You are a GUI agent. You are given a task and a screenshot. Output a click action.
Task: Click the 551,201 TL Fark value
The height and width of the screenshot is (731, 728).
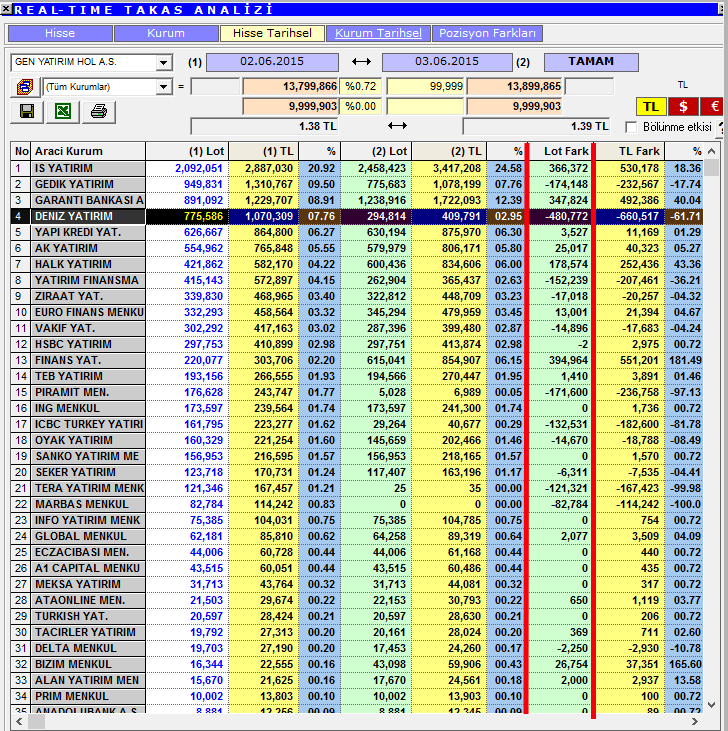[639, 360]
